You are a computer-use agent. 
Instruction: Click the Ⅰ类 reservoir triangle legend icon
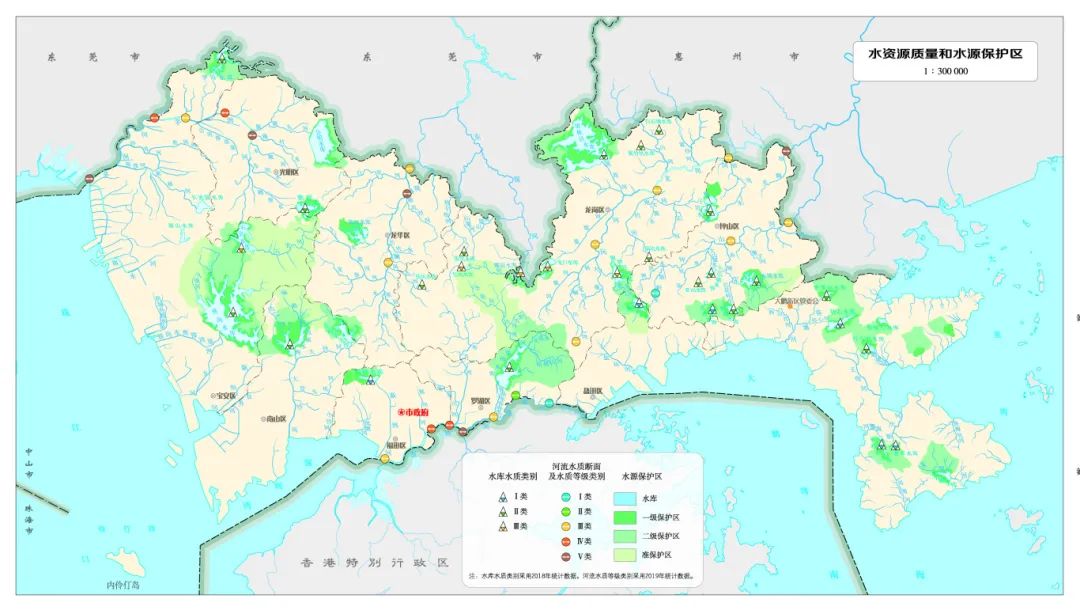[503, 496]
